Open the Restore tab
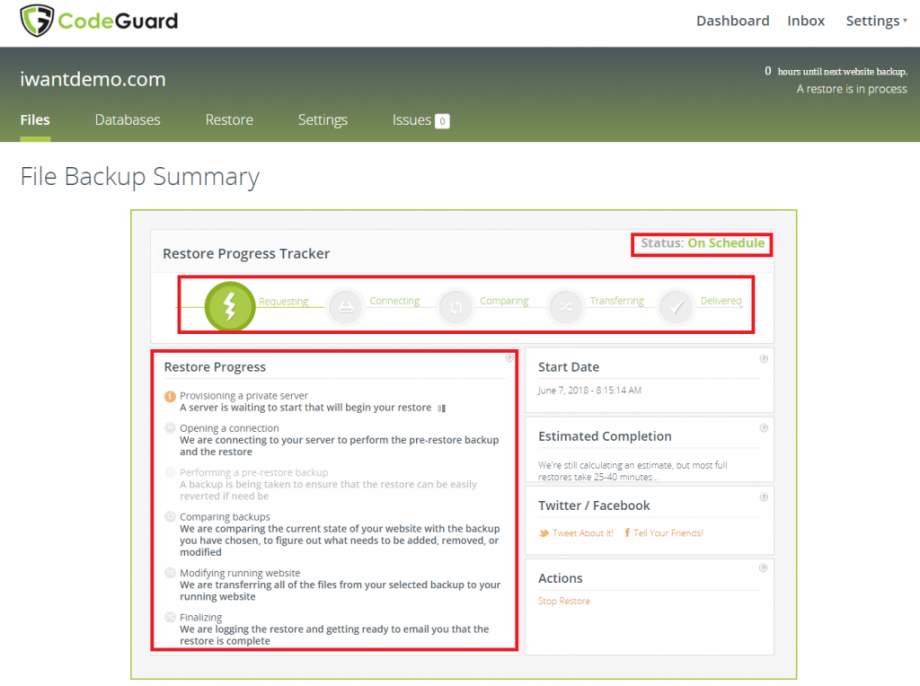Screen dimensions: 920x686 228,119
